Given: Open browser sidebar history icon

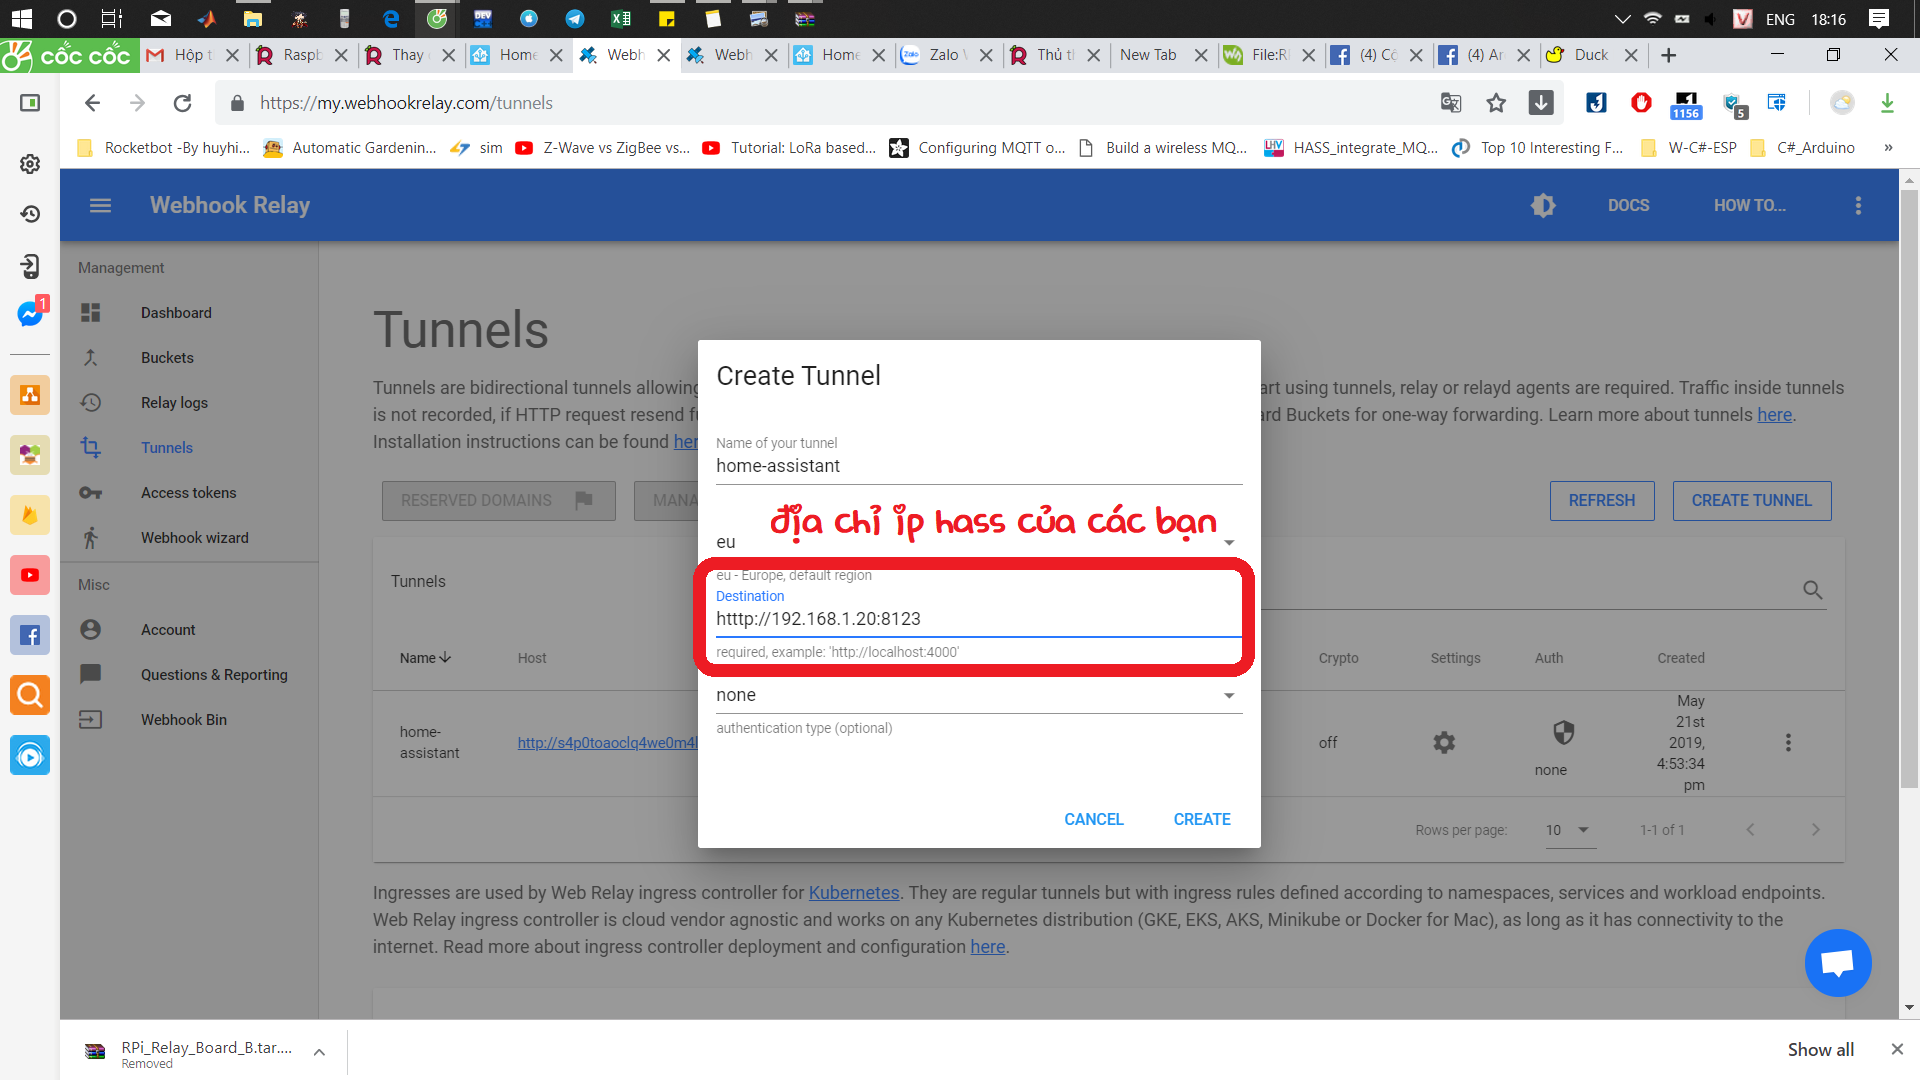Looking at the screenshot, I should (30, 214).
